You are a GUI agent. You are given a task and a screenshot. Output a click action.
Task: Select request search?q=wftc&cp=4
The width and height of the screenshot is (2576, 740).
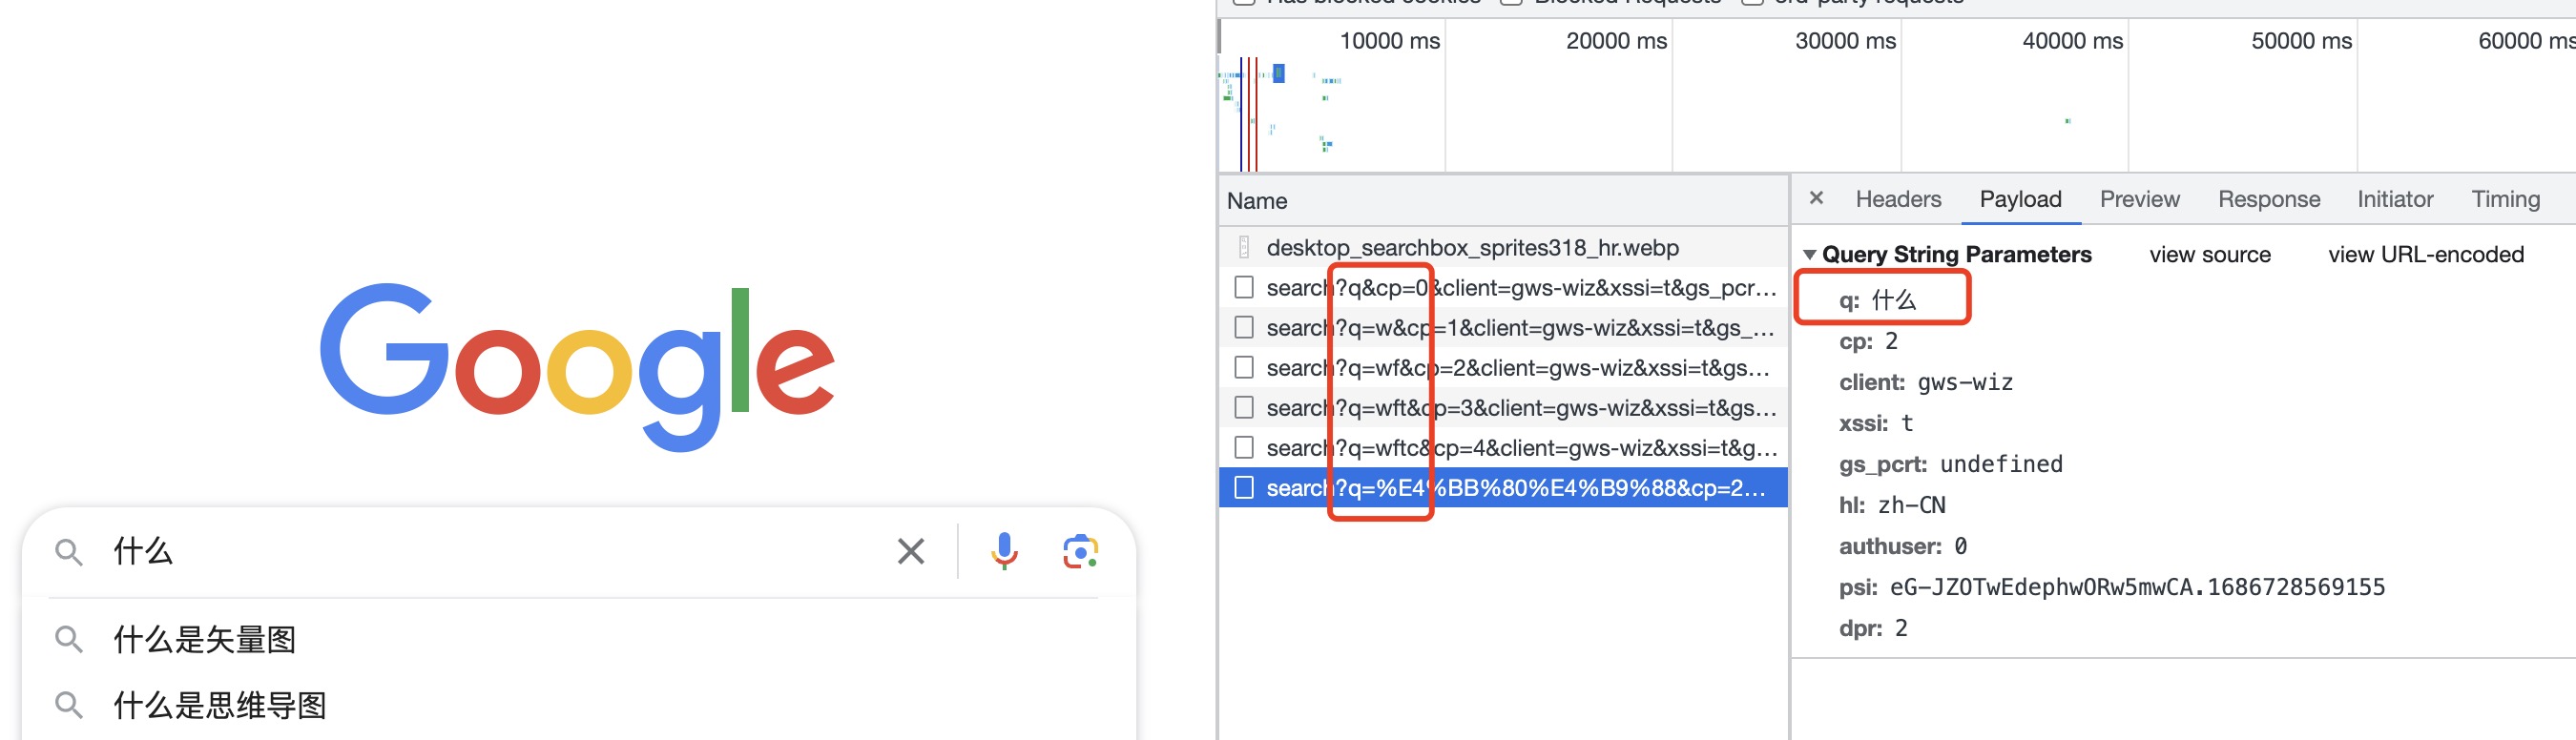[1503, 447]
